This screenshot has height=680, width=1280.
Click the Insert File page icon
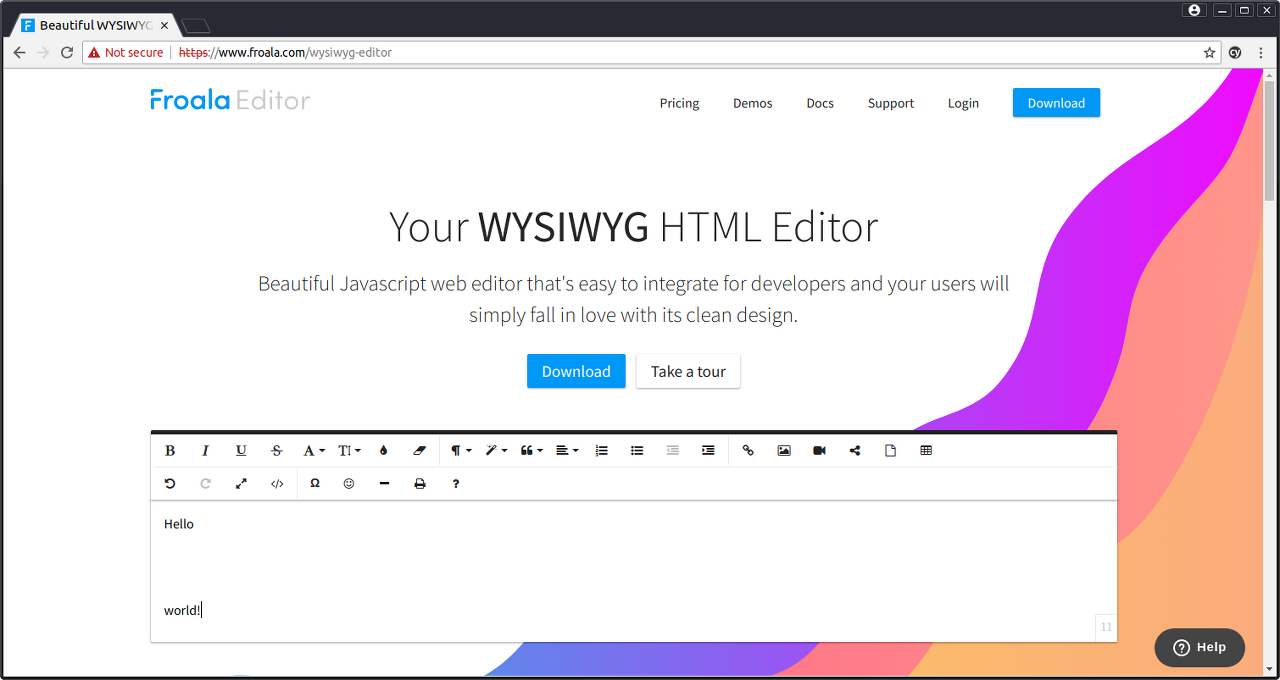890,451
